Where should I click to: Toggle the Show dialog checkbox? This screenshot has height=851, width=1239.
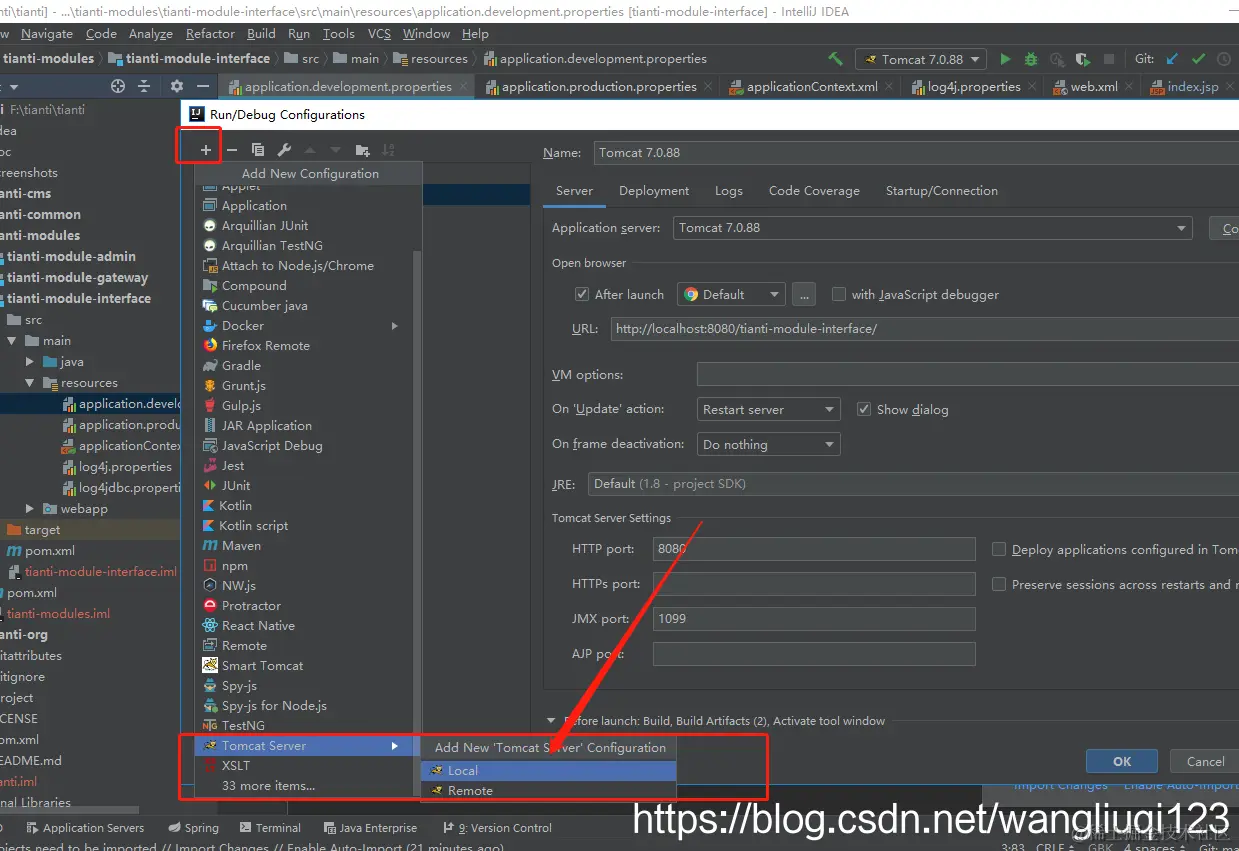pyautogui.click(x=864, y=409)
